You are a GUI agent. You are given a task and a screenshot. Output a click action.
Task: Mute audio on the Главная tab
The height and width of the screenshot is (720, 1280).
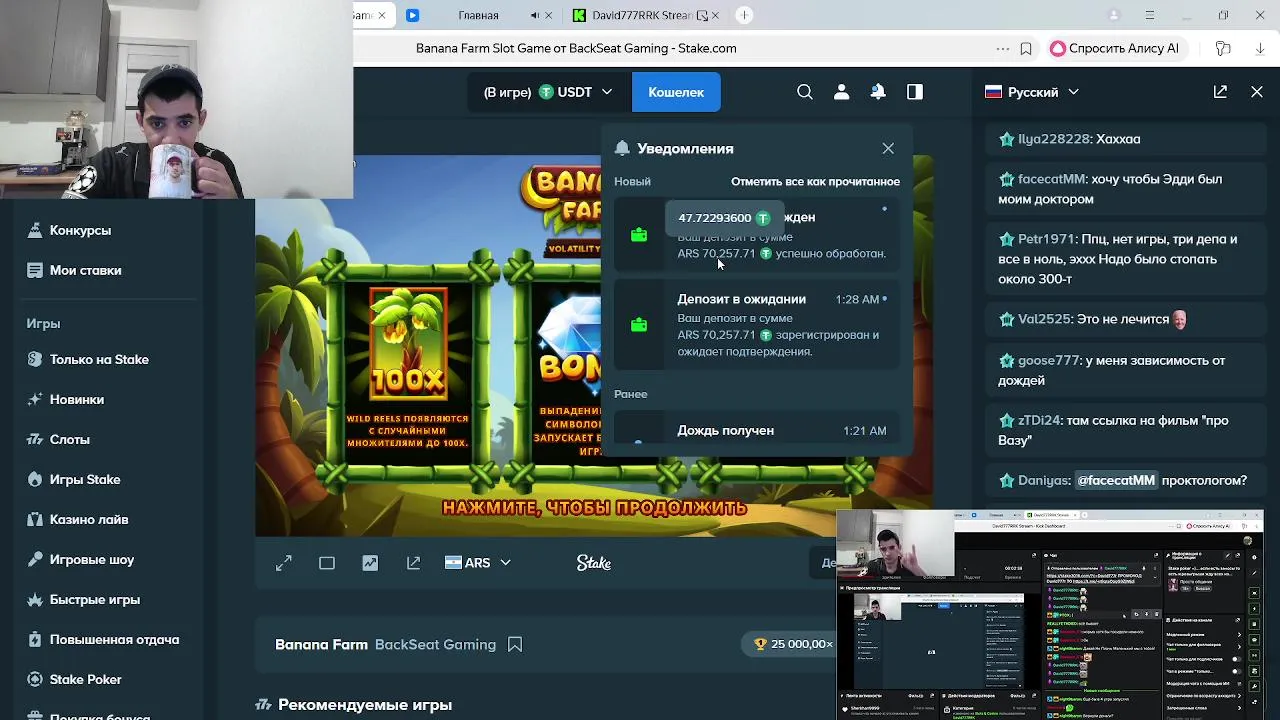(x=534, y=15)
